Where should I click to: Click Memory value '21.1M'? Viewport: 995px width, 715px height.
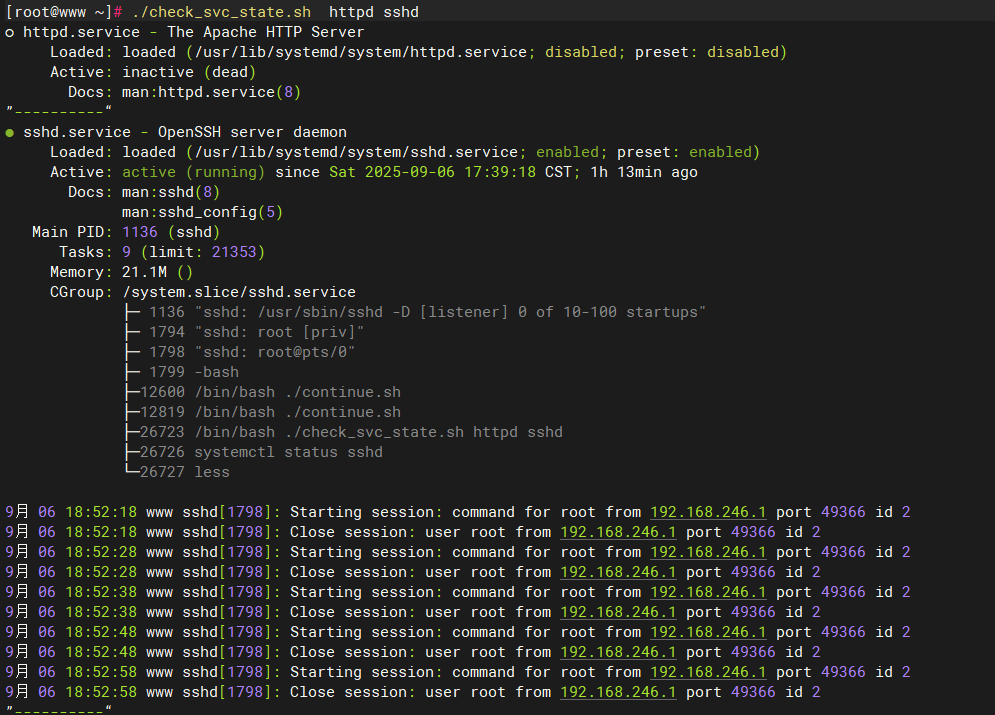(x=144, y=272)
